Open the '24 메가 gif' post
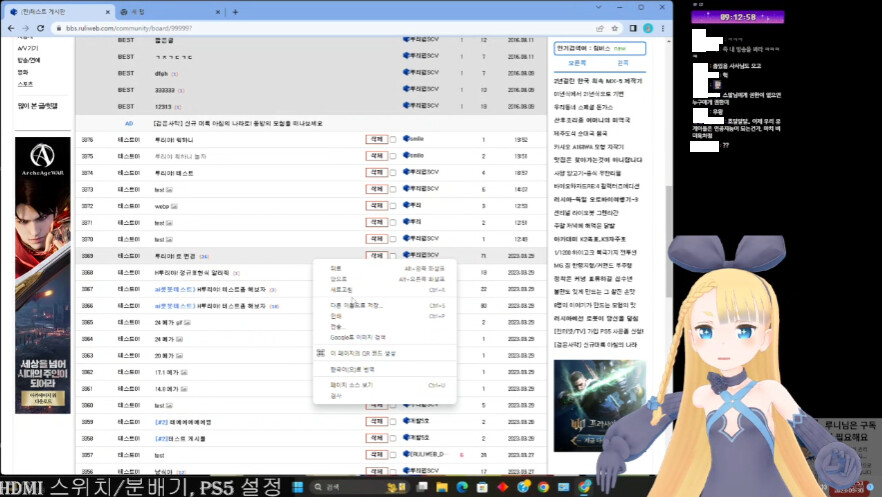 (169, 323)
